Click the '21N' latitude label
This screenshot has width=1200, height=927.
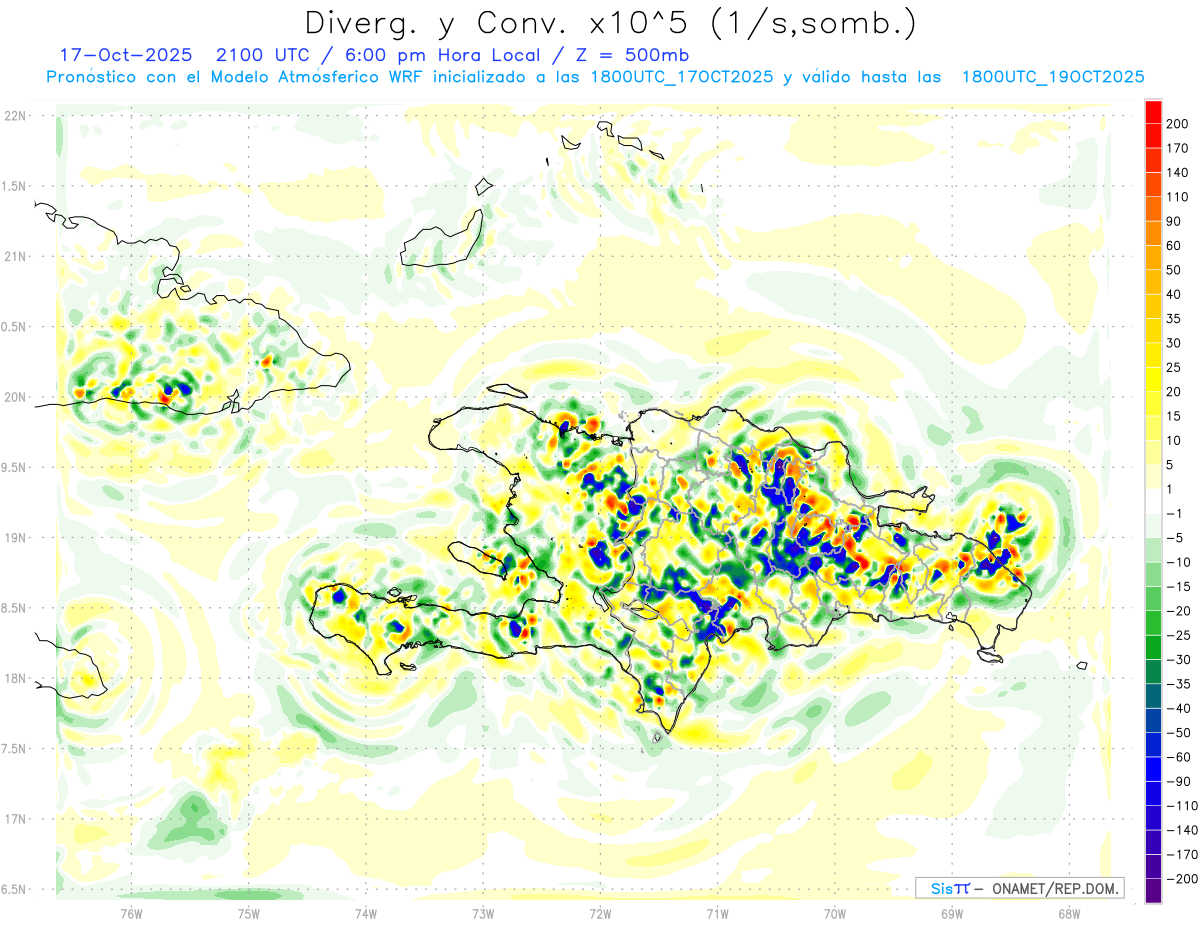15,257
